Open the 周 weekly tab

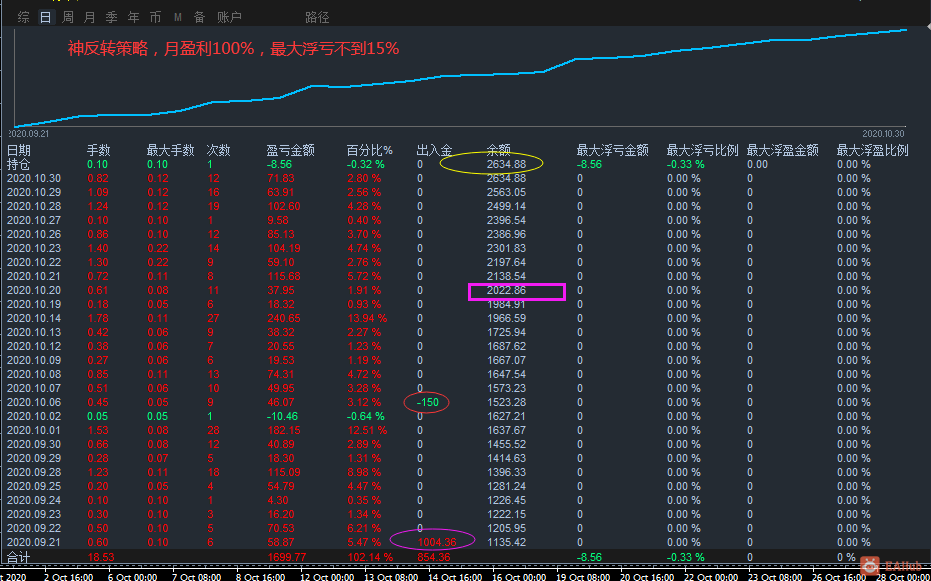[x=68, y=17]
